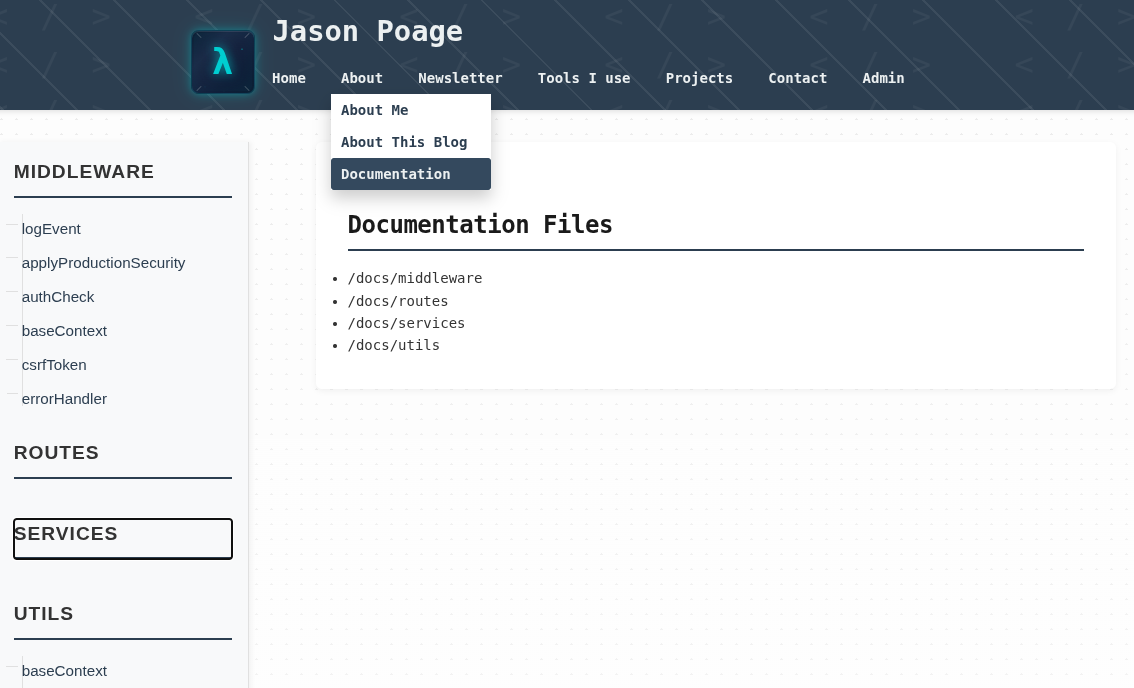The width and height of the screenshot is (1134, 688).
Task: Expand the About dropdown menu
Action: [361, 78]
